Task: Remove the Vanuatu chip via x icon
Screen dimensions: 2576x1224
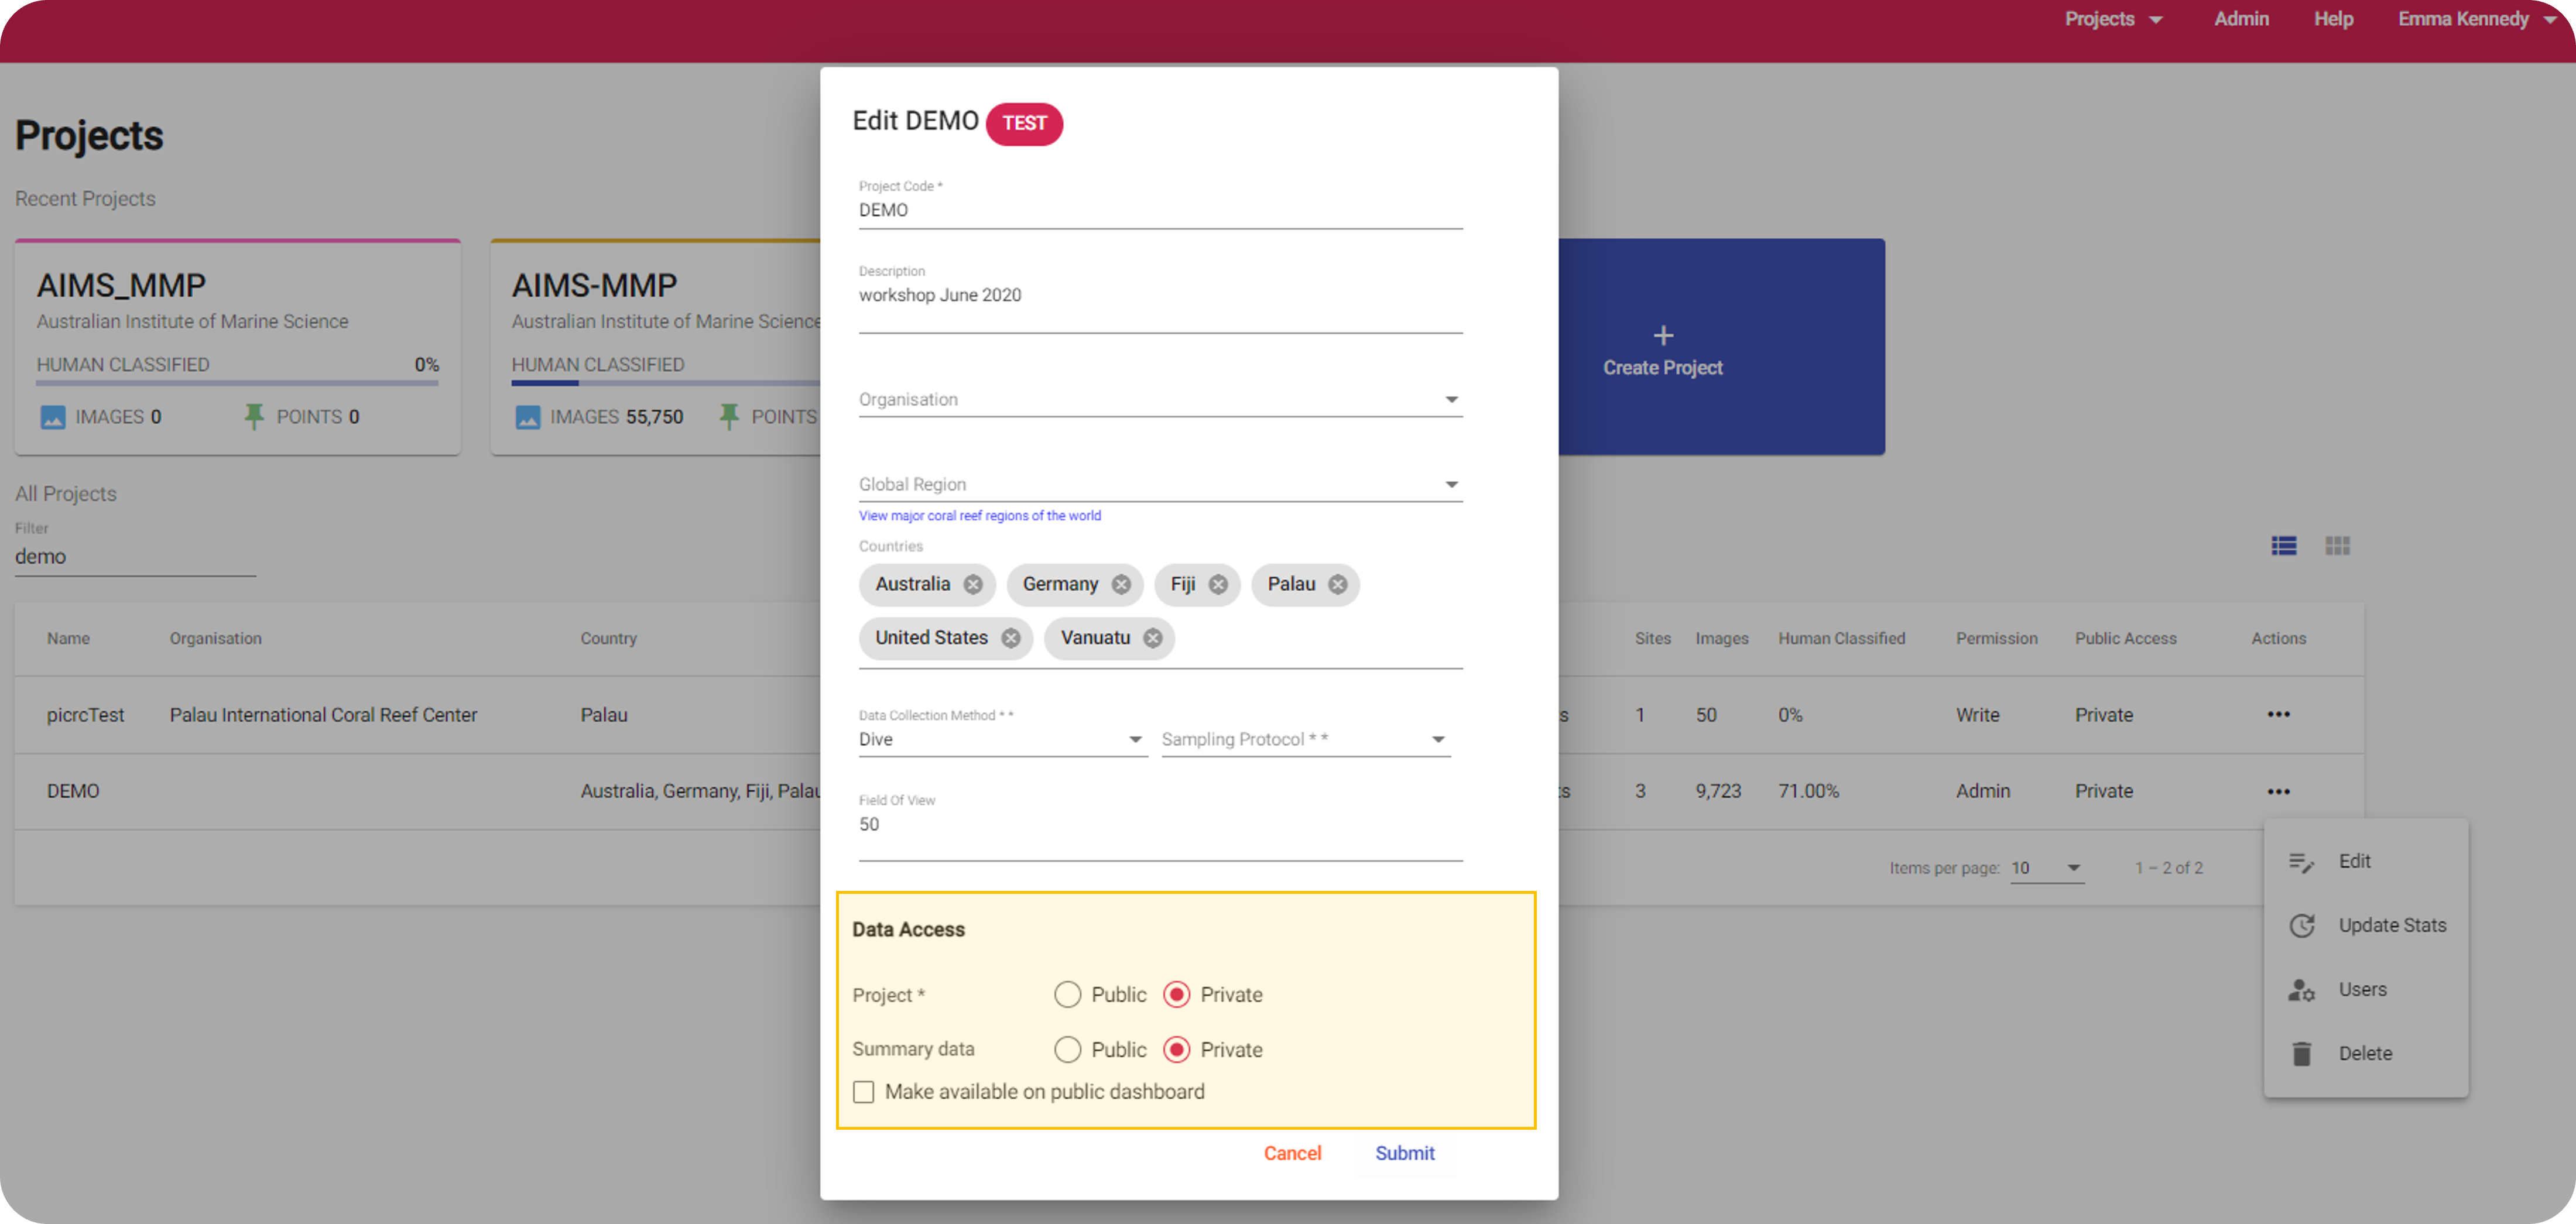Action: point(1152,638)
